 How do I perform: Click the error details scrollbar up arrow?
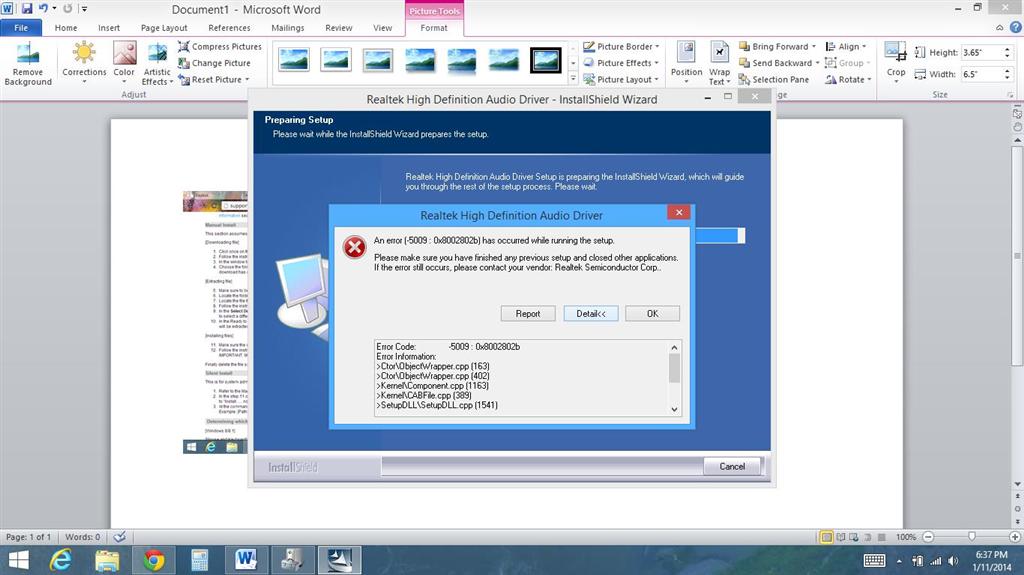675,347
